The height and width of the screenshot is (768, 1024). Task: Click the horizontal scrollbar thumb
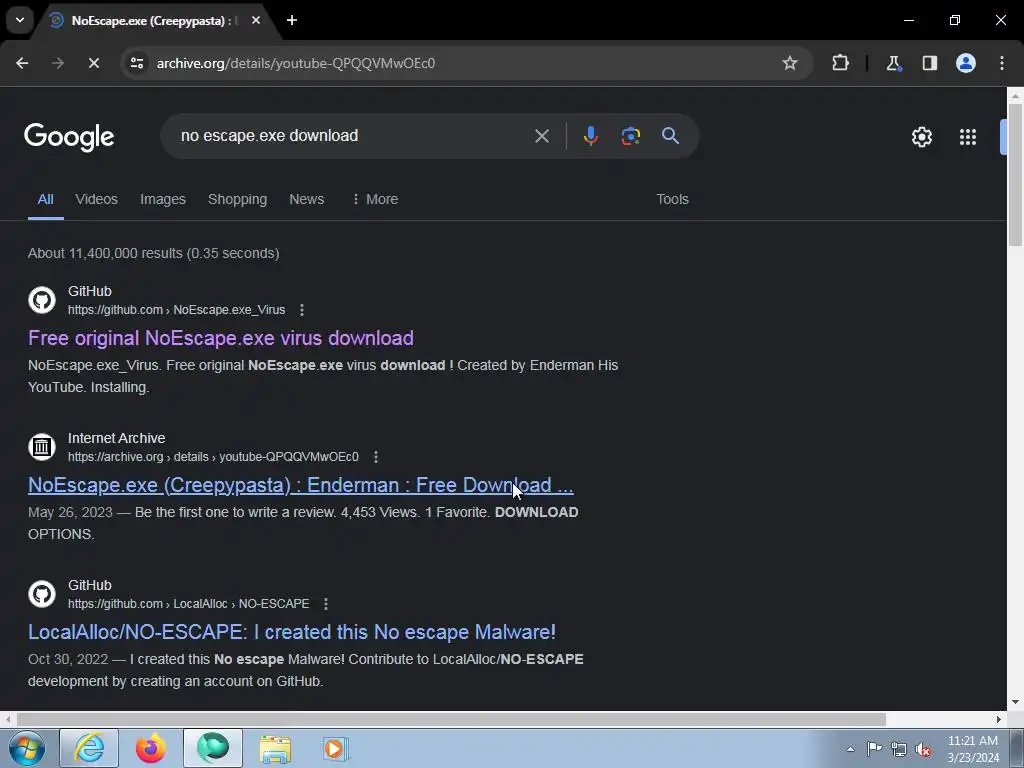click(451, 720)
